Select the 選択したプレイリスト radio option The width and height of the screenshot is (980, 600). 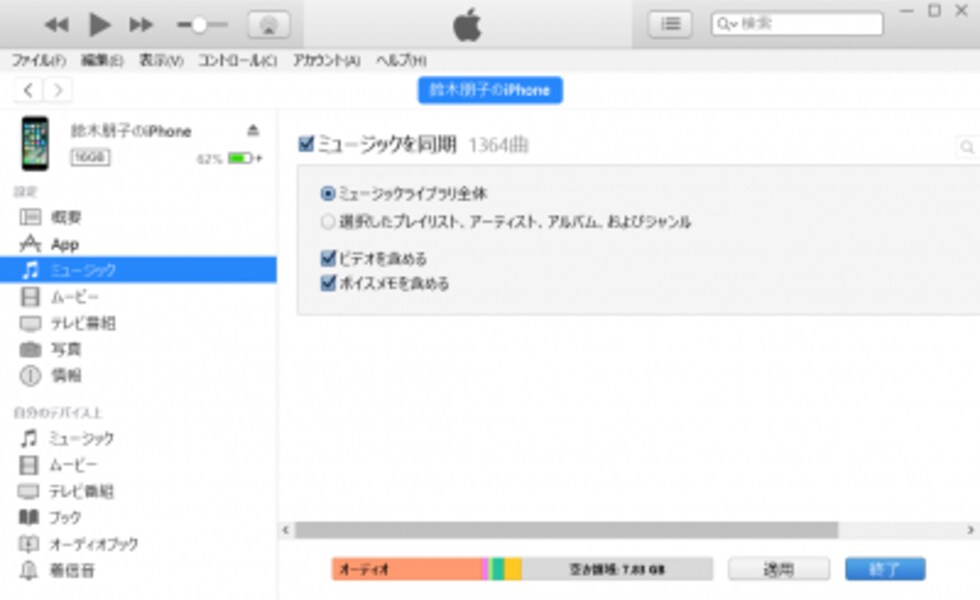(x=328, y=222)
